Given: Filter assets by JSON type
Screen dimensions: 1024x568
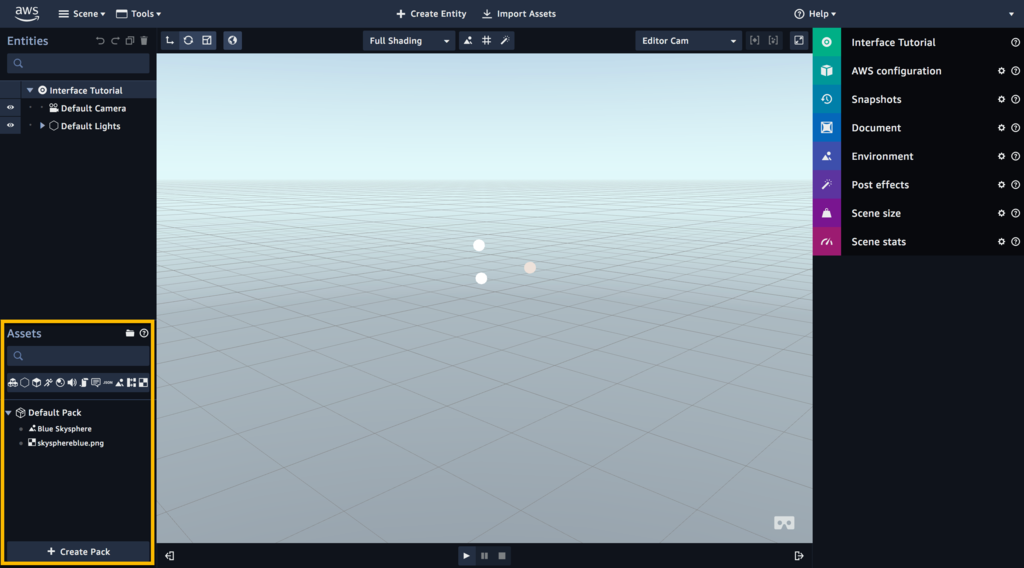Looking at the screenshot, I should pos(108,383).
